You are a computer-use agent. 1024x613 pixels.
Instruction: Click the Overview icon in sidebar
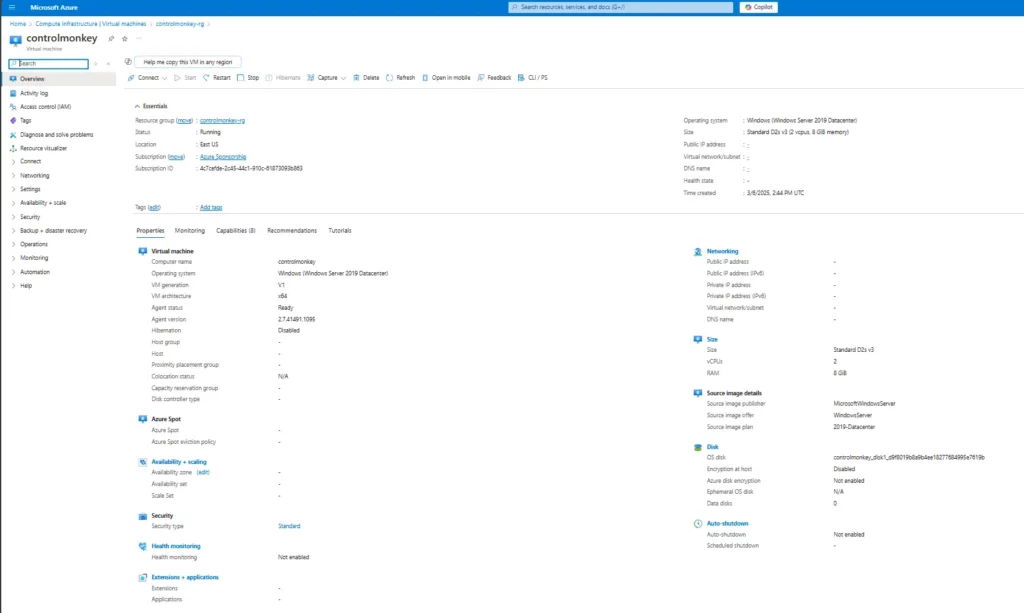pos(13,79)
